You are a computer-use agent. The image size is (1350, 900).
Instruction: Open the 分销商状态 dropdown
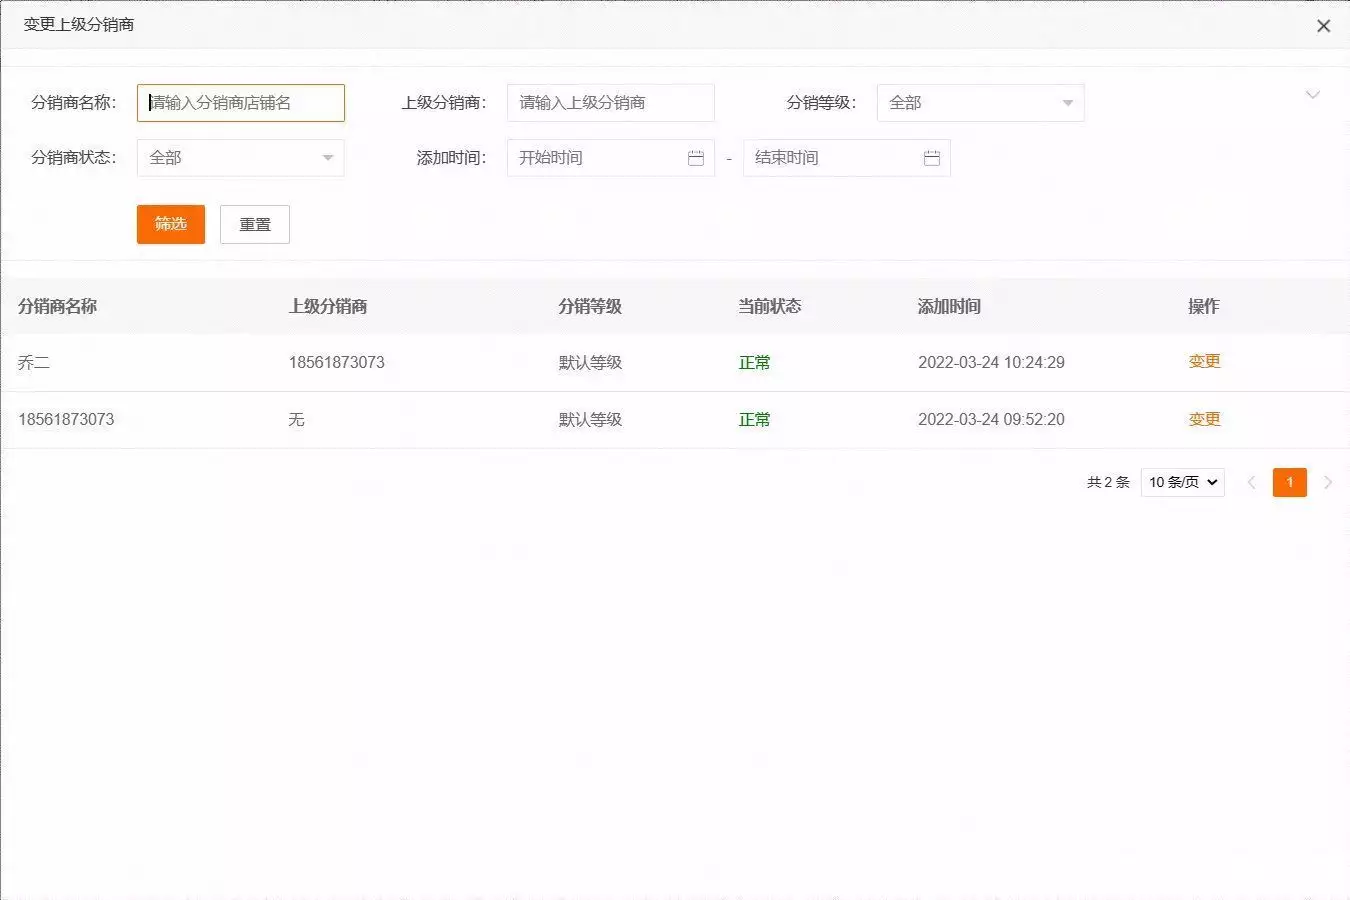(240, 158)
